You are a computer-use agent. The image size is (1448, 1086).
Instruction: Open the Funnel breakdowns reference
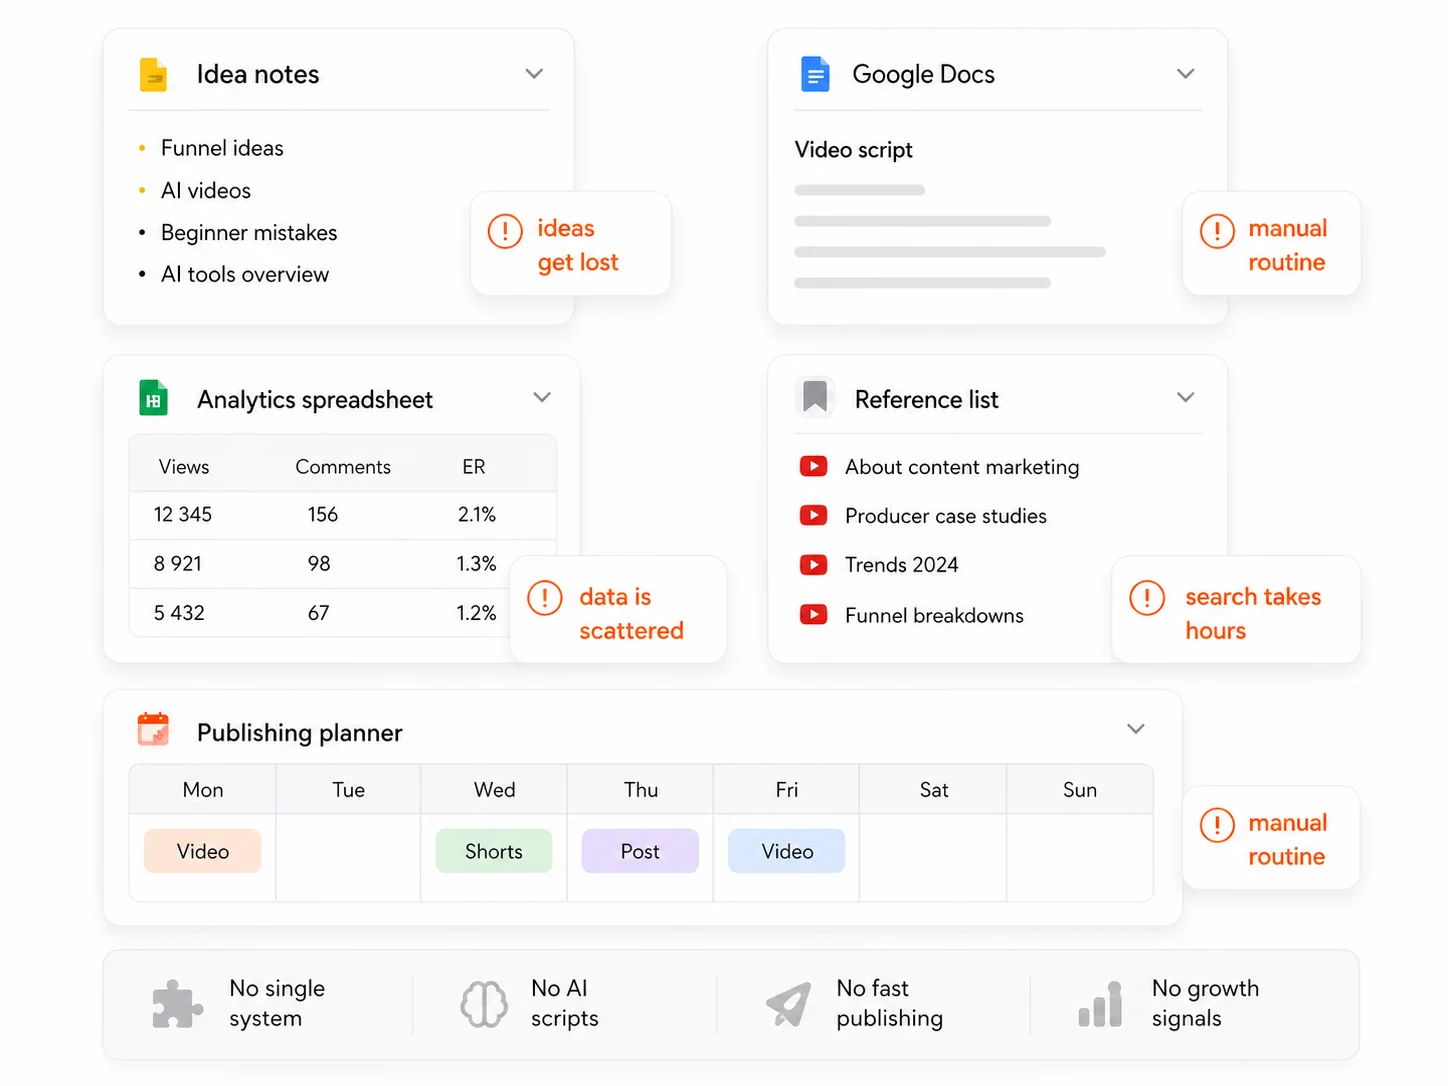point(933,616)
